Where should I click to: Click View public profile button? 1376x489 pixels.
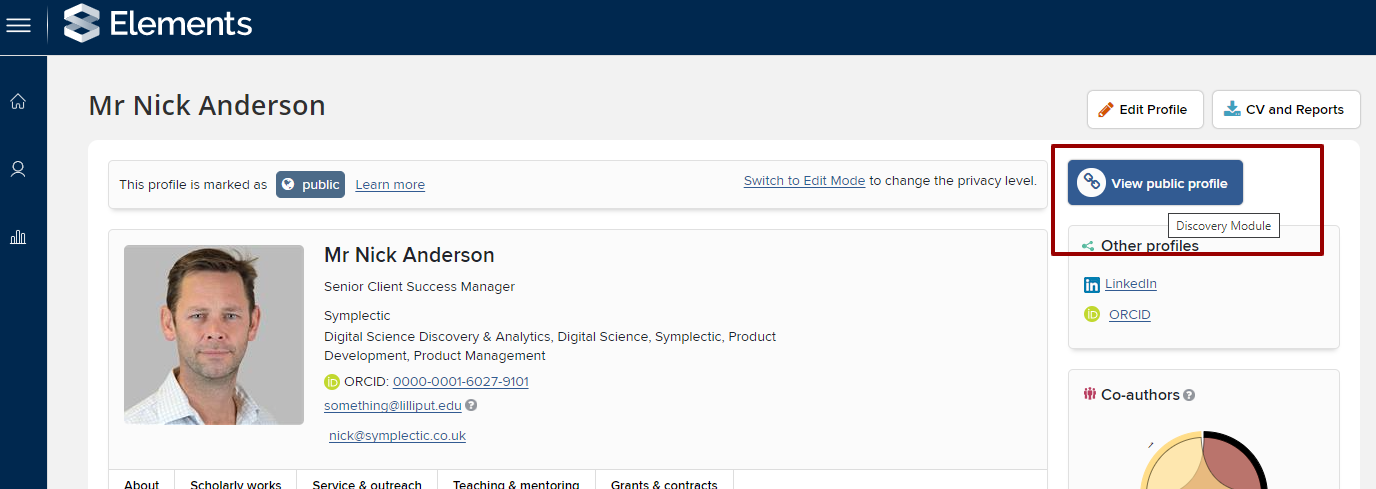(1155, 183)
